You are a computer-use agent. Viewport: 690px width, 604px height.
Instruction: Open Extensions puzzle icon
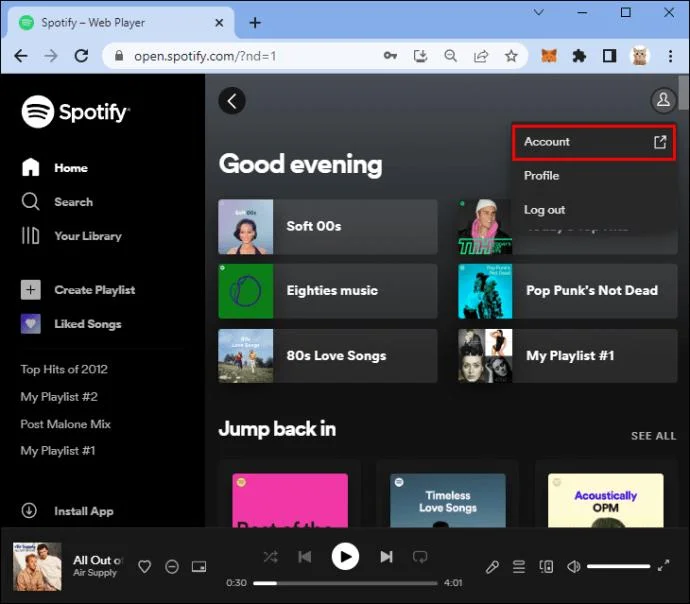tap(579, 56)
